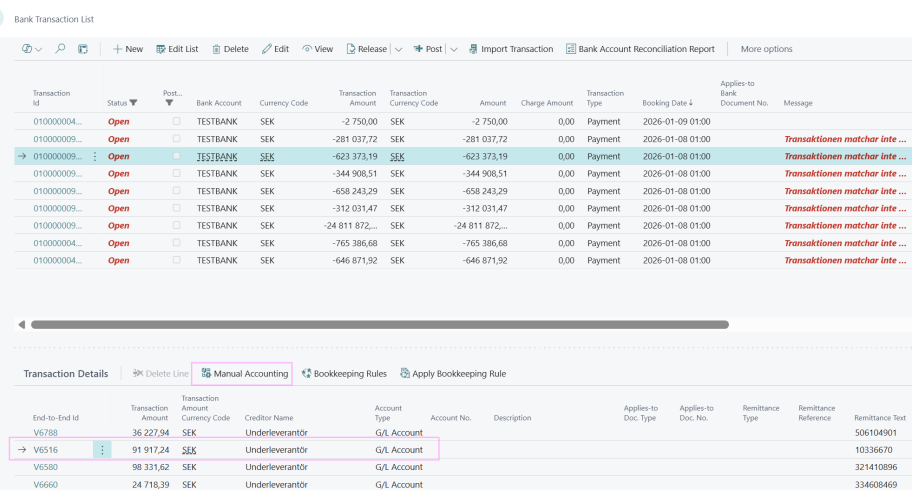The width and height of the screenshot is (912, 490).
Task: Select amount 91 917,24 cell
Action: (151, 450)
